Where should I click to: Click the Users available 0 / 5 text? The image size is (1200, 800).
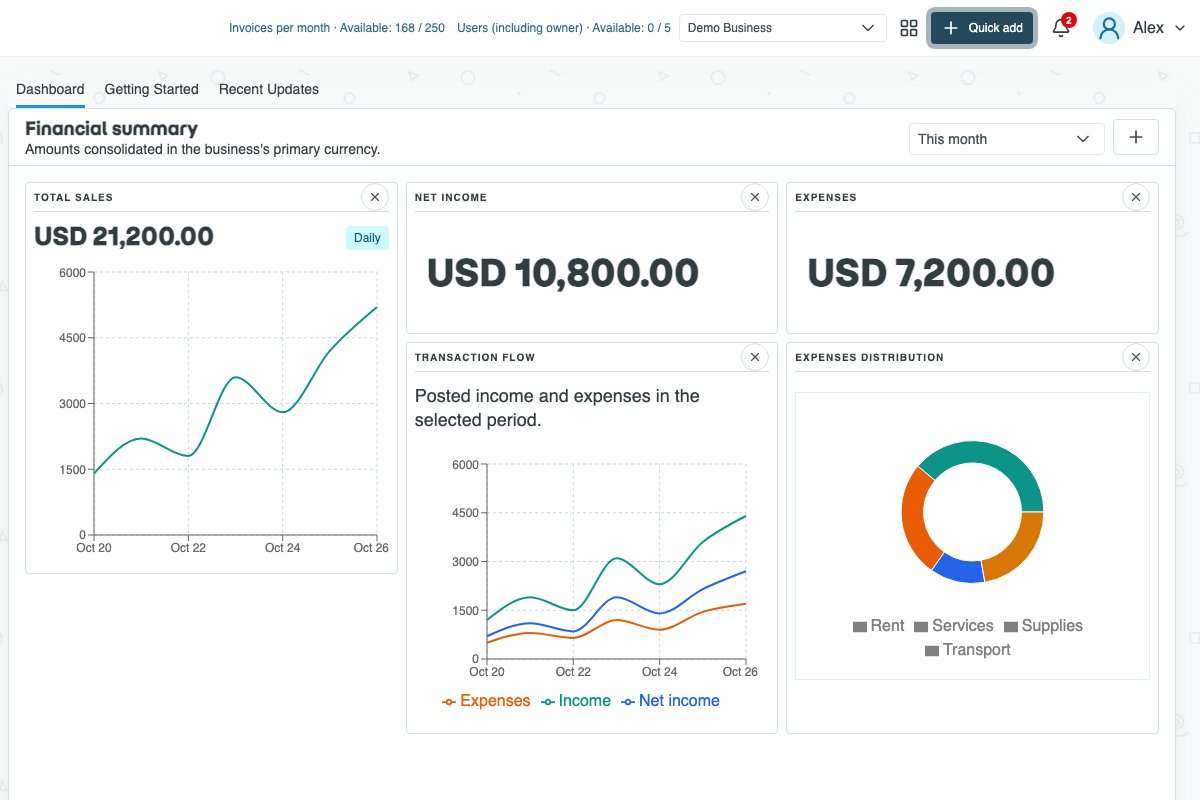click(564, 28)
